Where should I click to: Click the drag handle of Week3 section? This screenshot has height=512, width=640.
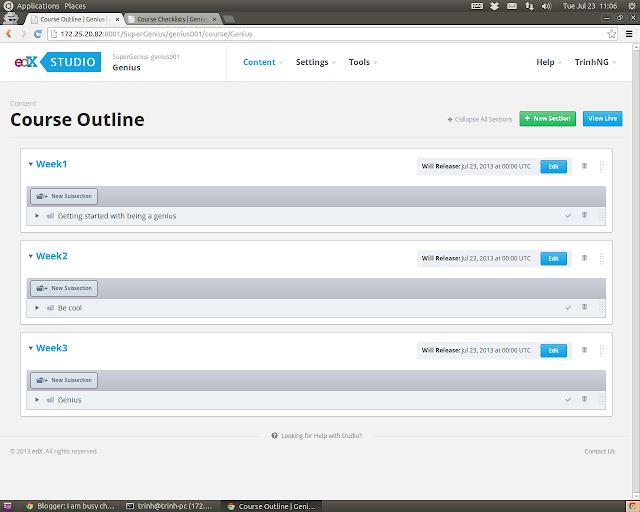point(602,350)
